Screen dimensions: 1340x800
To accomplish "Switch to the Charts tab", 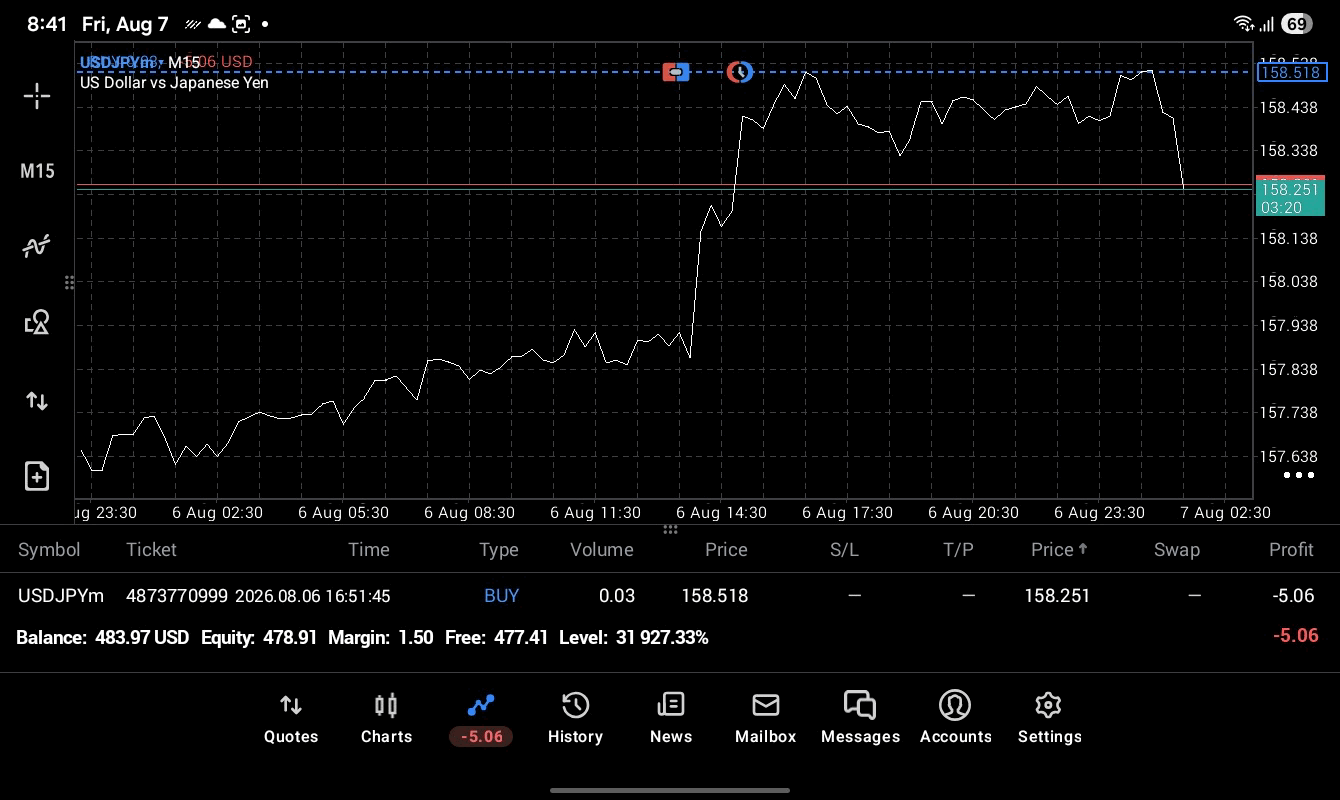I will point(386,719).
